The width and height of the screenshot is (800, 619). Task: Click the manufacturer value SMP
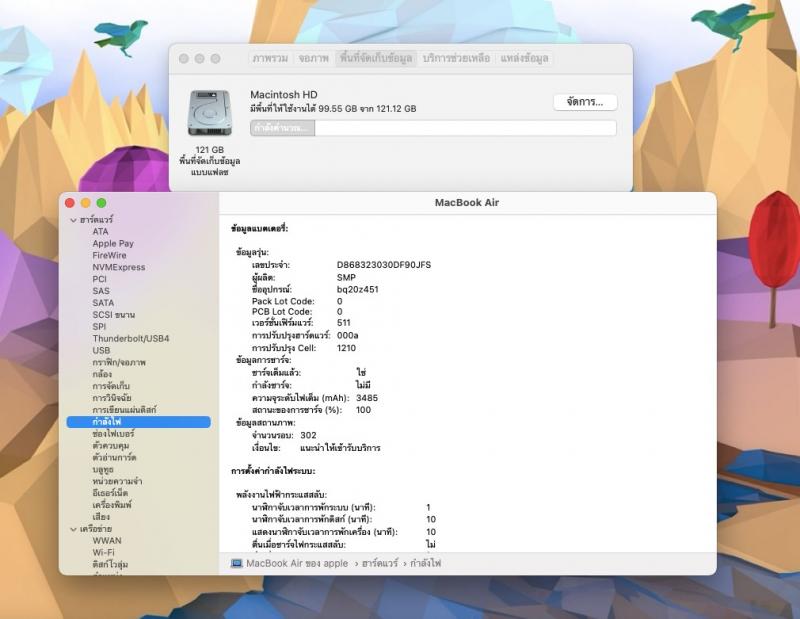click(346, 277)
